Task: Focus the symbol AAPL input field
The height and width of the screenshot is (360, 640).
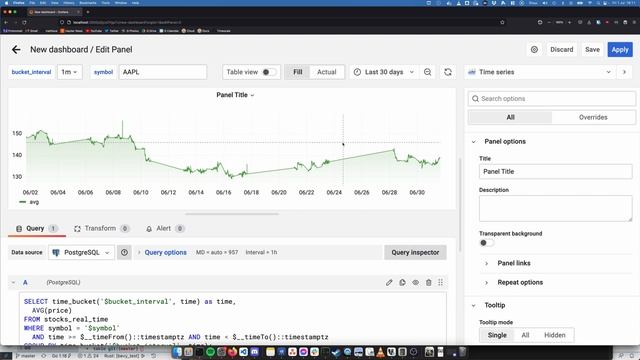Action: point(163,72)
